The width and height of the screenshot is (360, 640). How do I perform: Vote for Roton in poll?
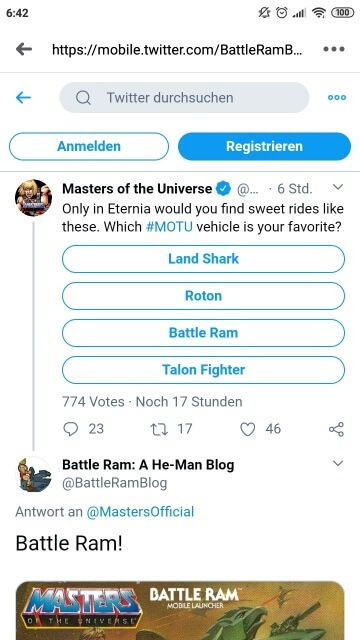click(x=203, y=296)
